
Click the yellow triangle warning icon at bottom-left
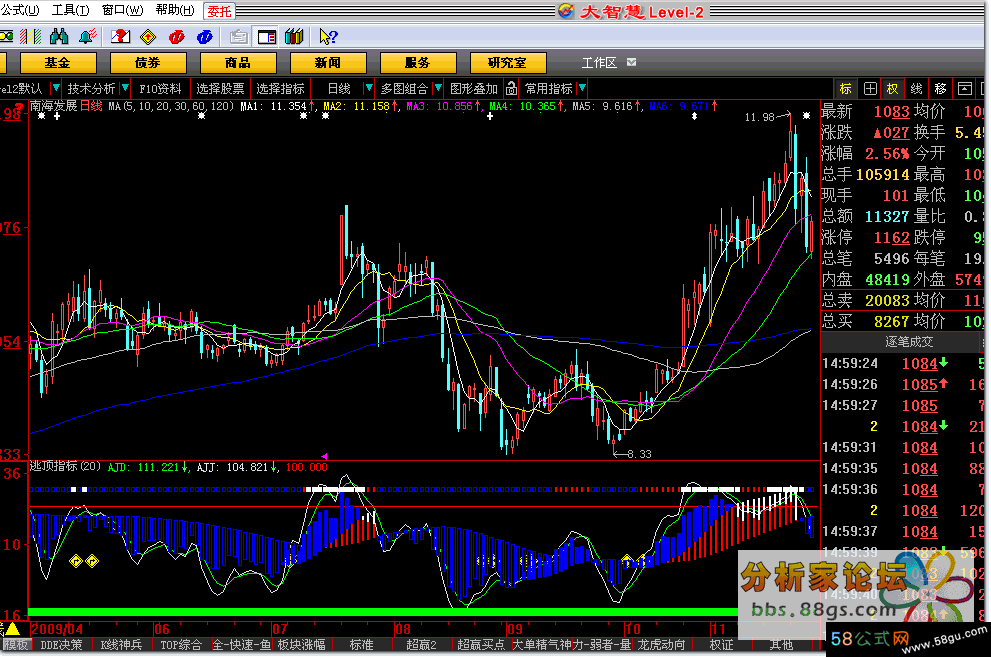point(13,629)
